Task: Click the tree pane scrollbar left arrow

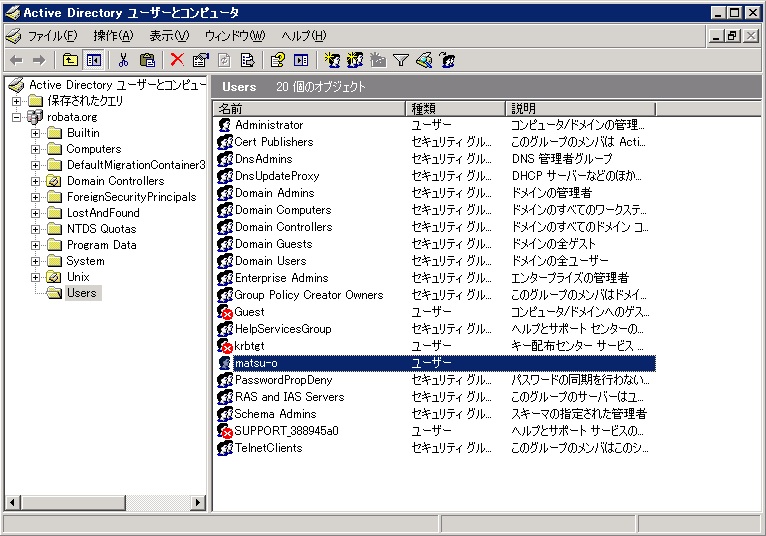Action: pos(13,502)
